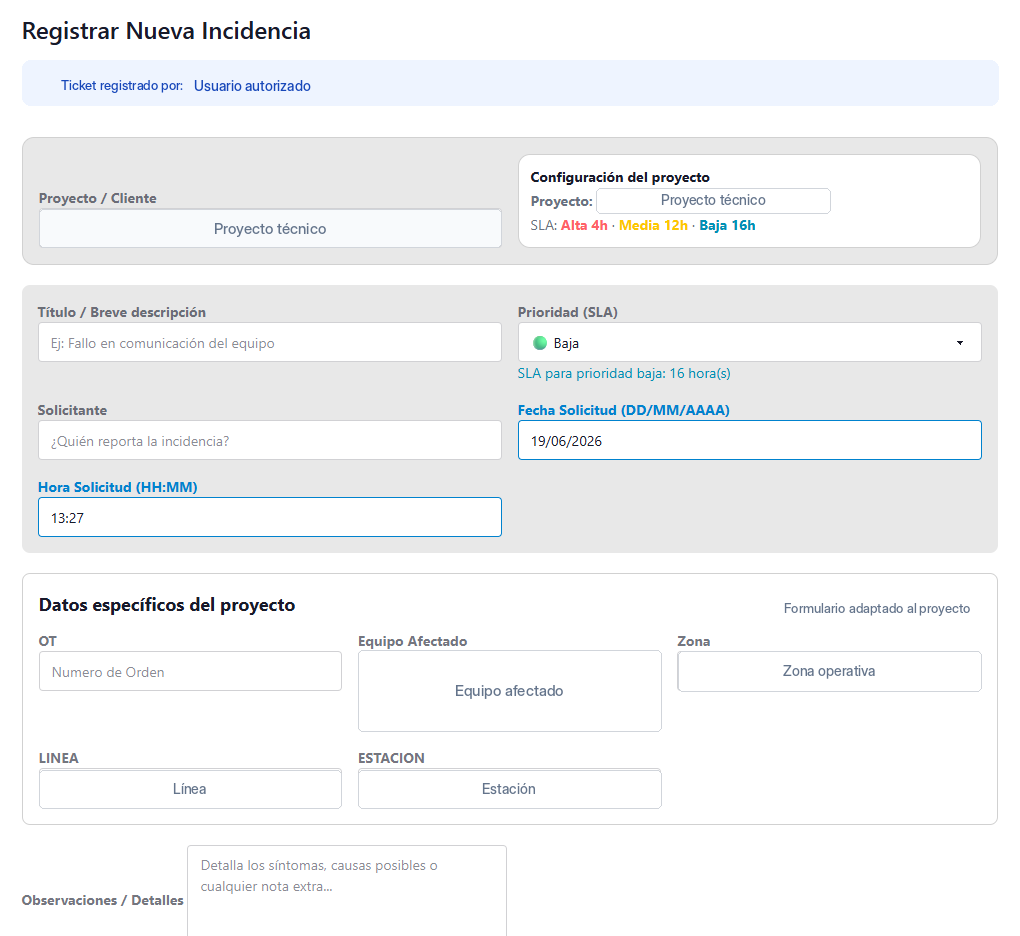Click the 'Hora Solicitud (HH:MM)' label
The width and height of the screenshot is (1020, 936).
tap(118, 487)
